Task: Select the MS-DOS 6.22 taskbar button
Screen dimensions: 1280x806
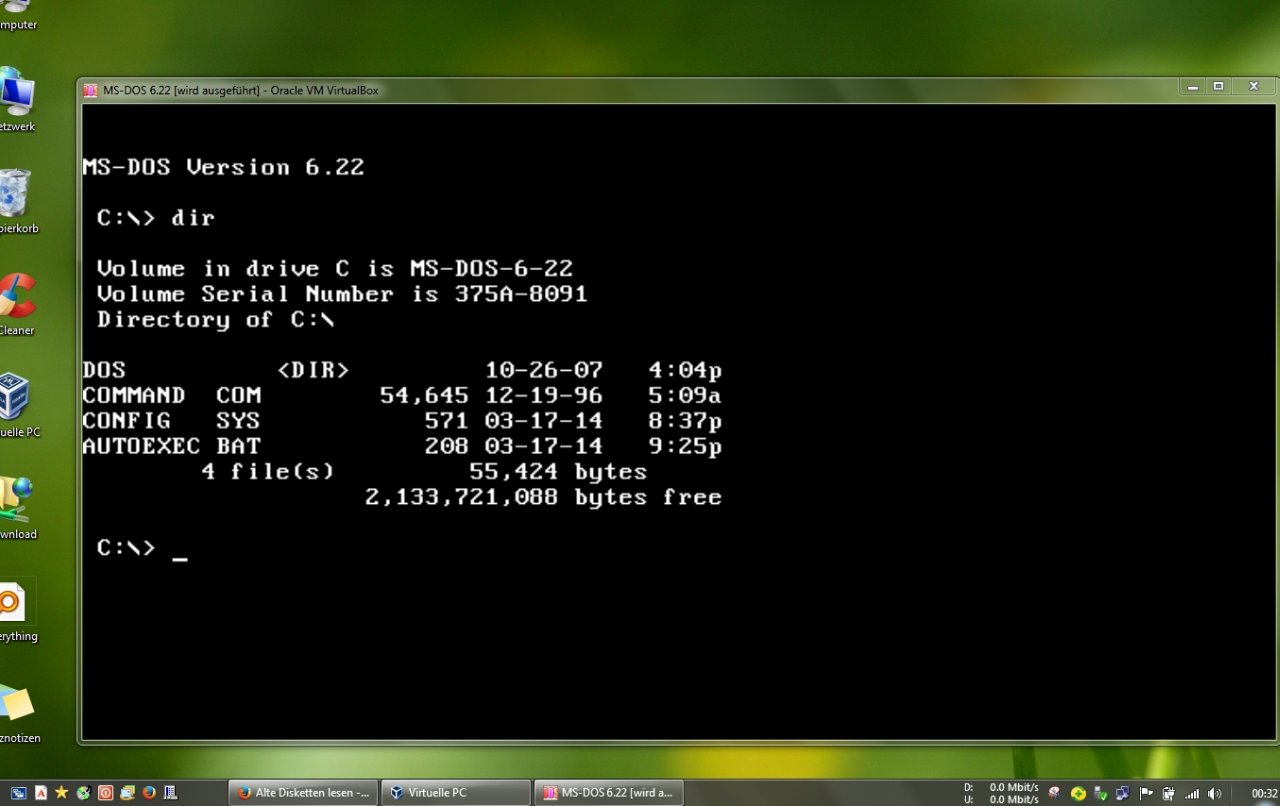Action: pos(609,793)
